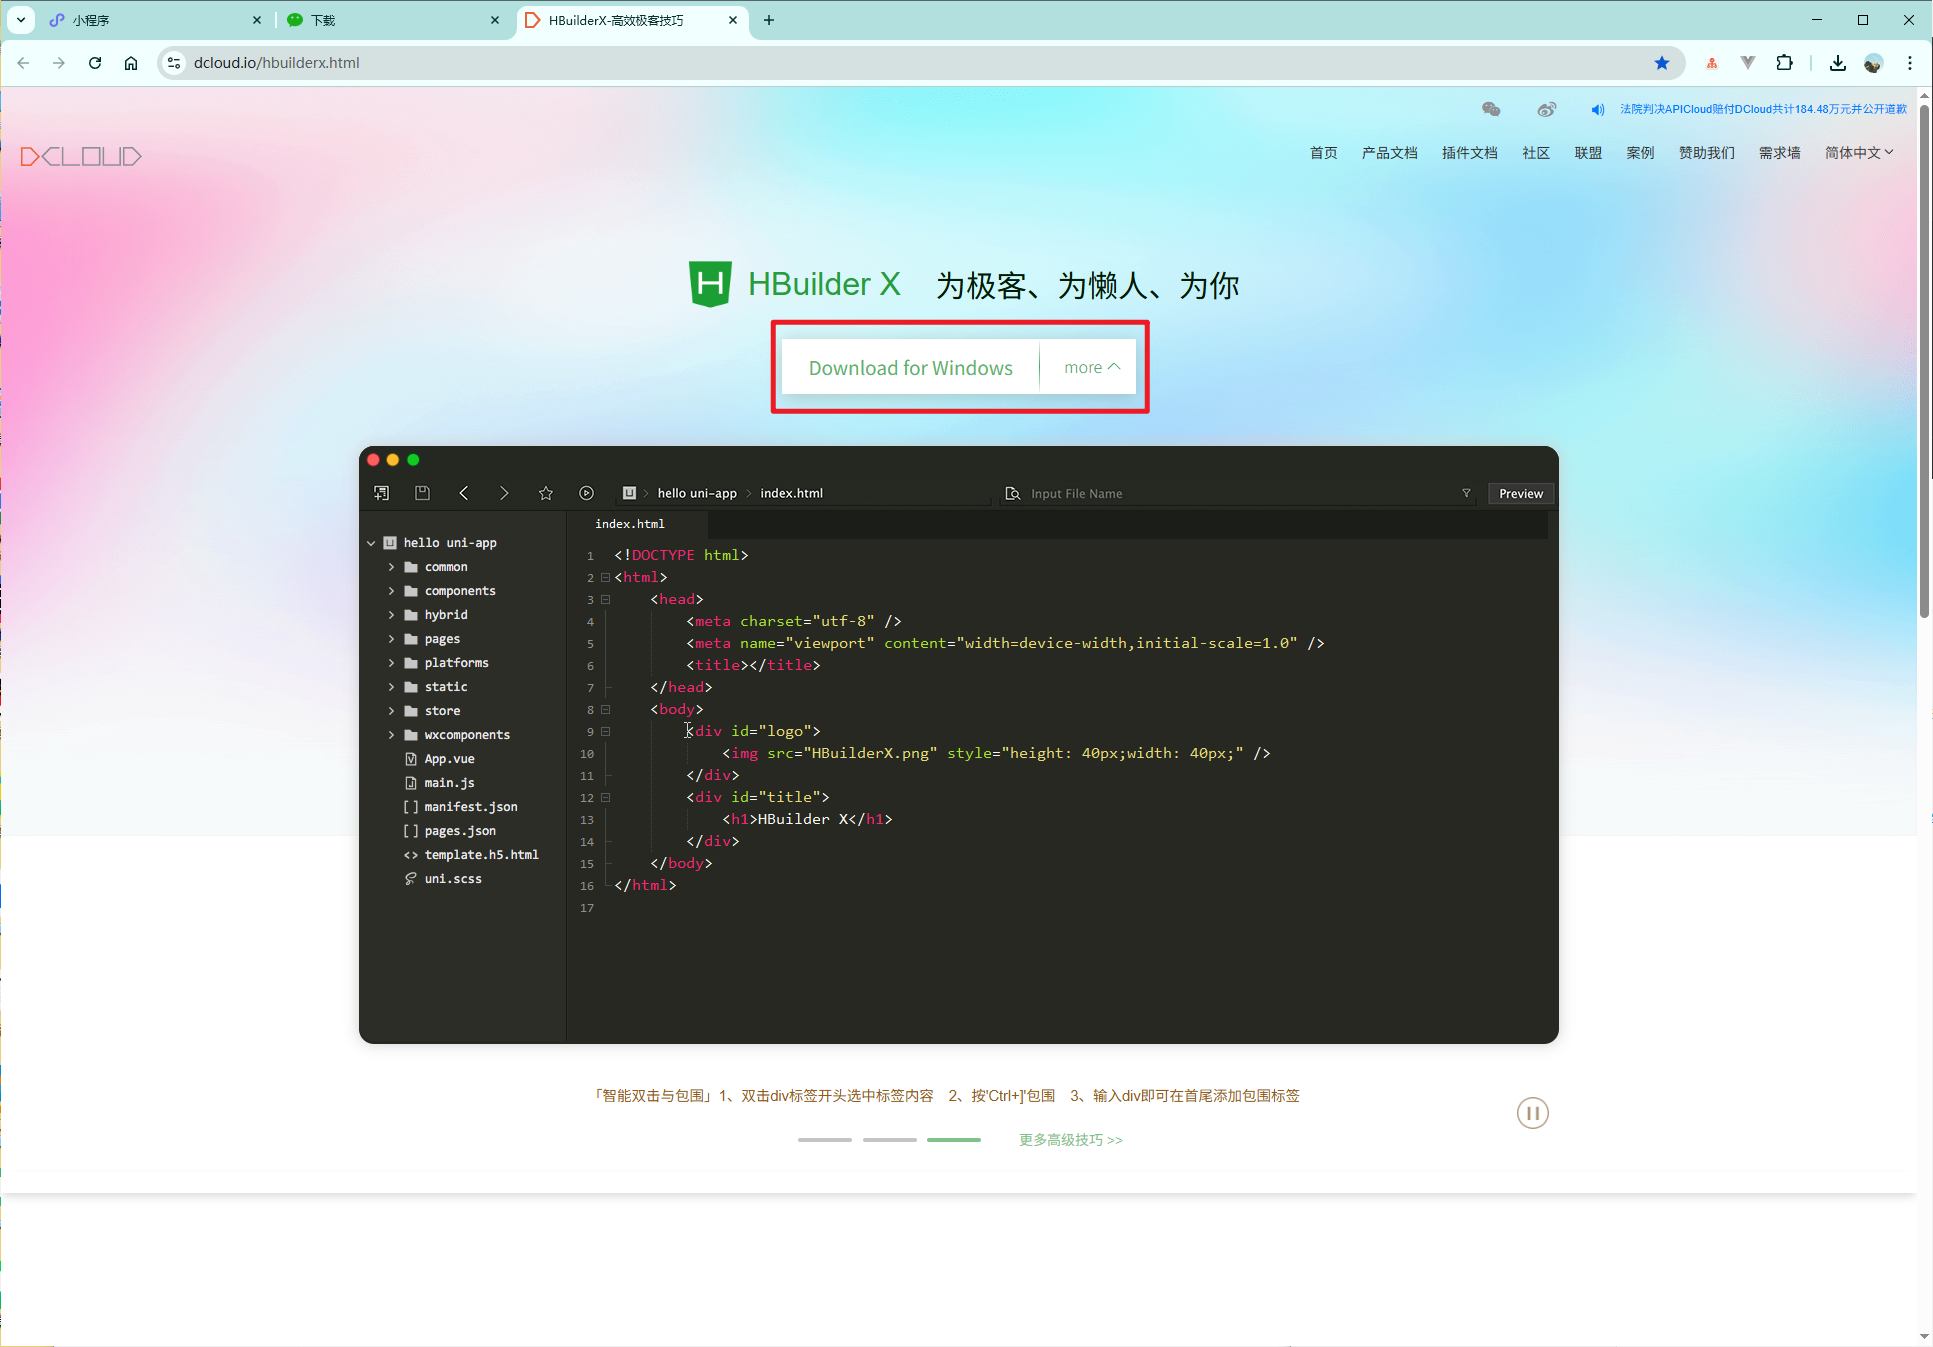Open the 简体中文 language dropdown
This screenshot has width=1933, height=1347.
1859,153
